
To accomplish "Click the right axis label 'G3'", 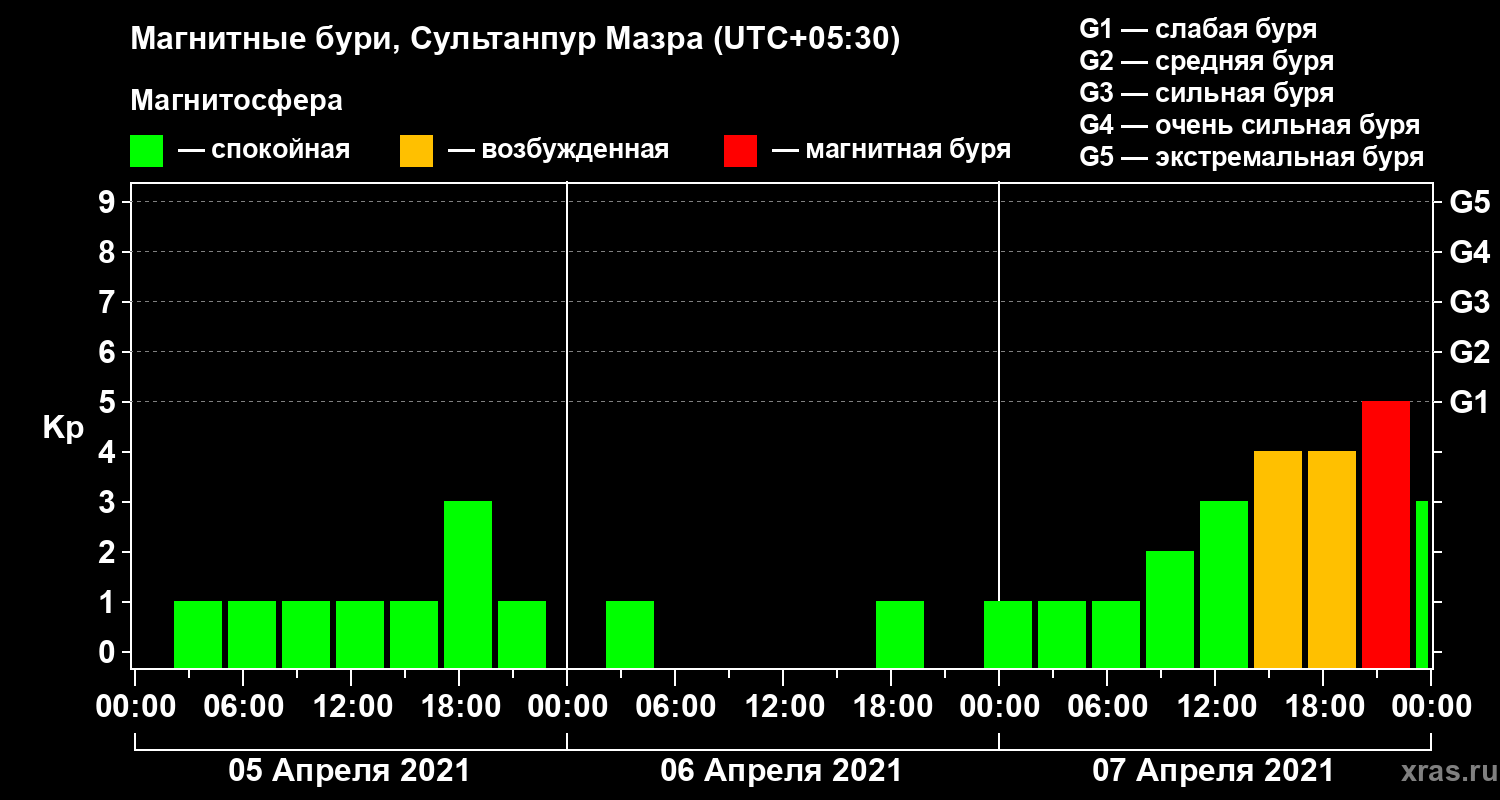I will [x=1470, y=302].
